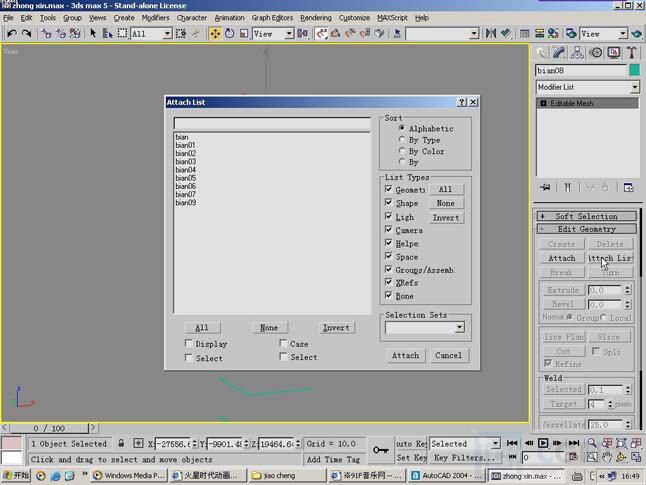Select the rectangular selection region tool
646x485 pixels.
pyautogui.click(x=122, y=33)
